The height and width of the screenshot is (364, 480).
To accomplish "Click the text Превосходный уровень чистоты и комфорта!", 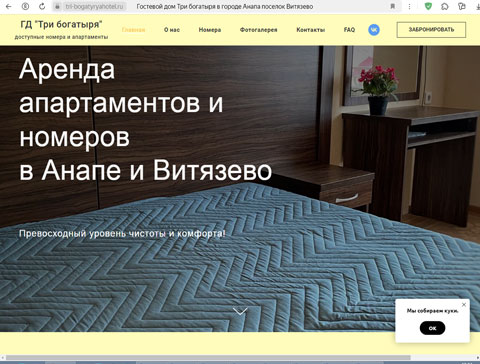I will [122, 233].
